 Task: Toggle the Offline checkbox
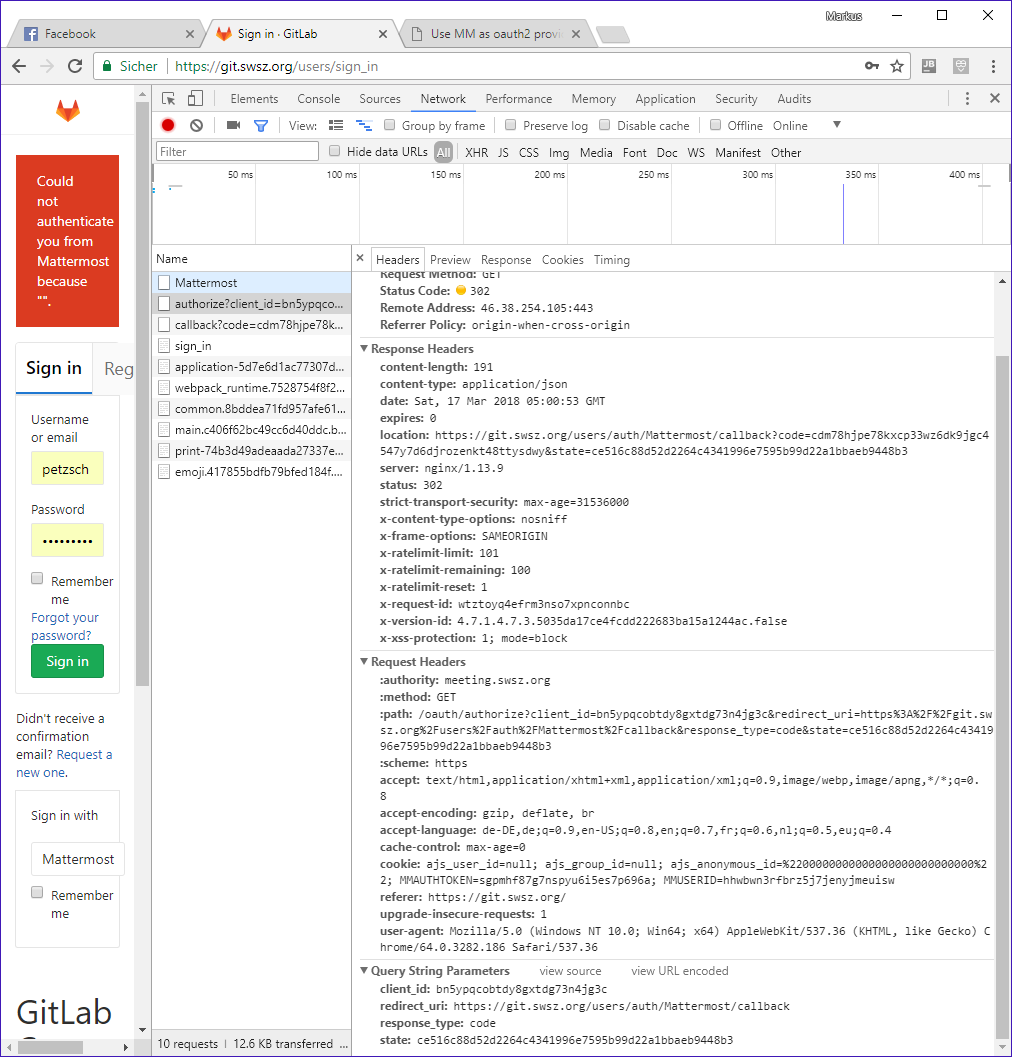point(716,125)
